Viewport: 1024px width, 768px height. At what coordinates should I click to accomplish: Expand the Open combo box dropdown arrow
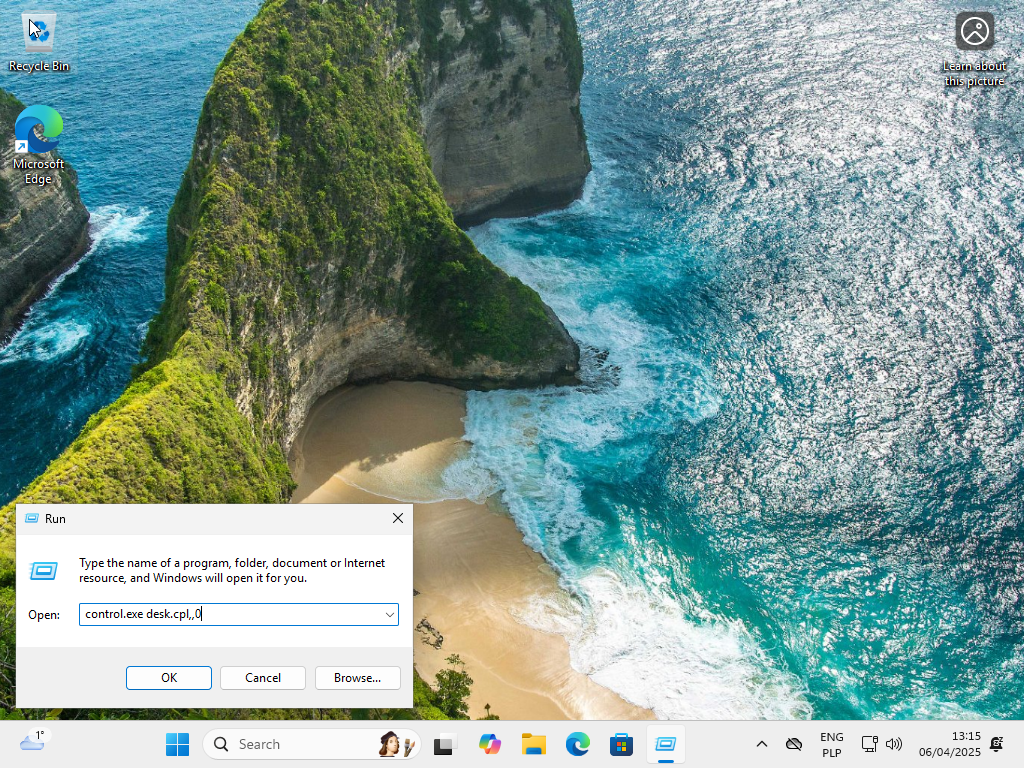pos(389,614)
